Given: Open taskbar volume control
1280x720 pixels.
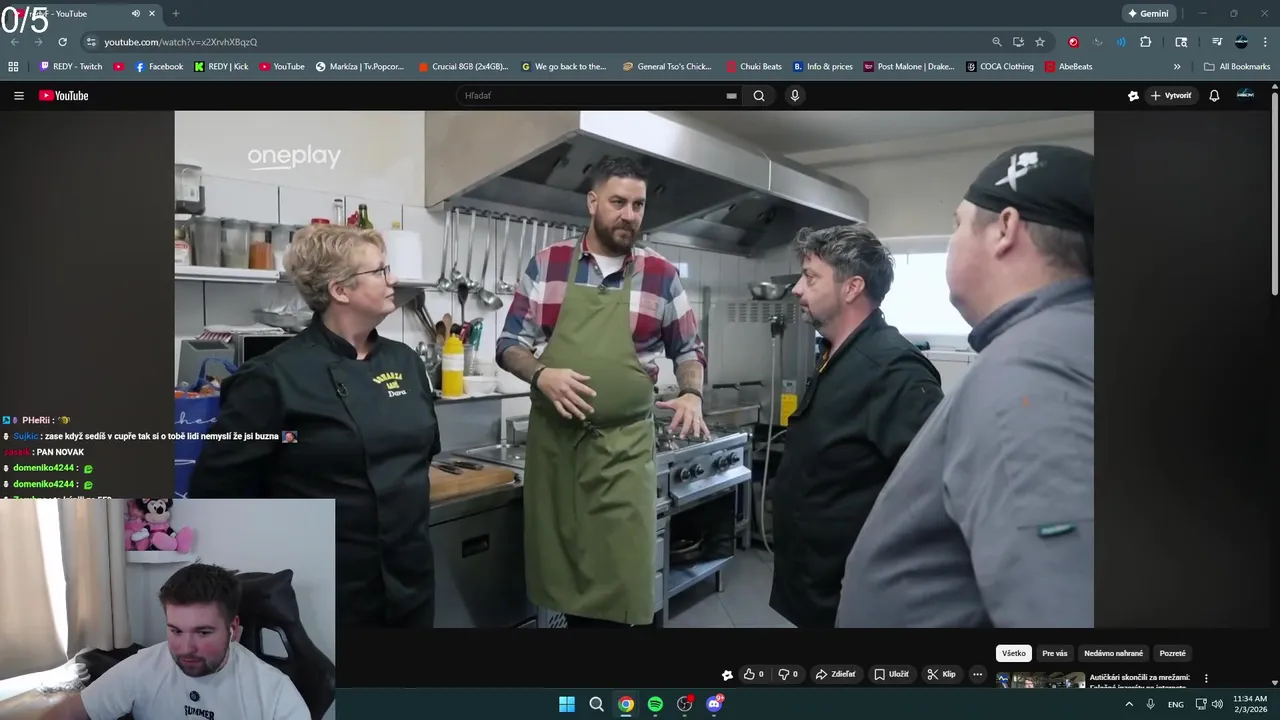Looking at the screenshot, I should point(1217,704).
